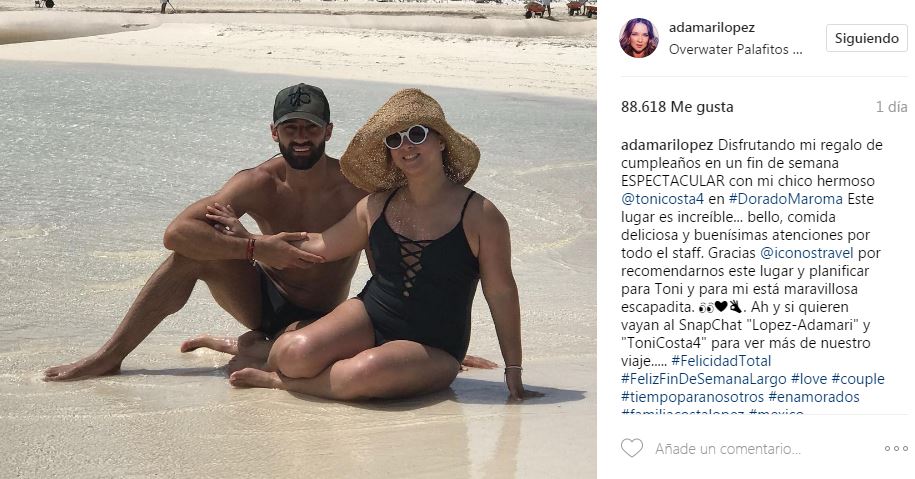Click adamarilopez username in the caption
This screenshot has width=915, height=479.
(666, 145)
